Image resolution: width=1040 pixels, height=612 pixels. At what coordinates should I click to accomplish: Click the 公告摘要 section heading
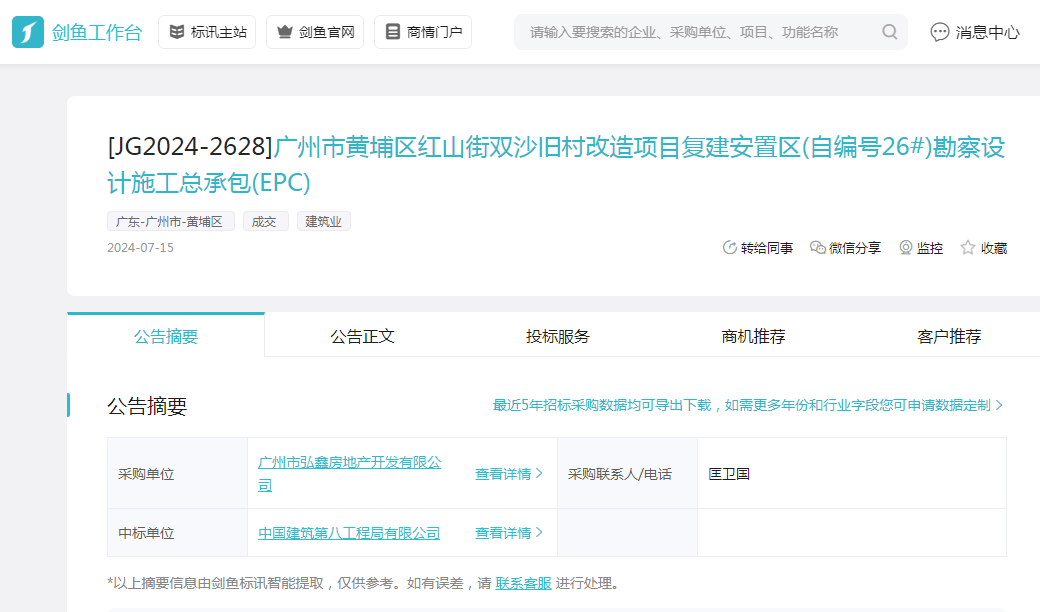coord(147,406)
